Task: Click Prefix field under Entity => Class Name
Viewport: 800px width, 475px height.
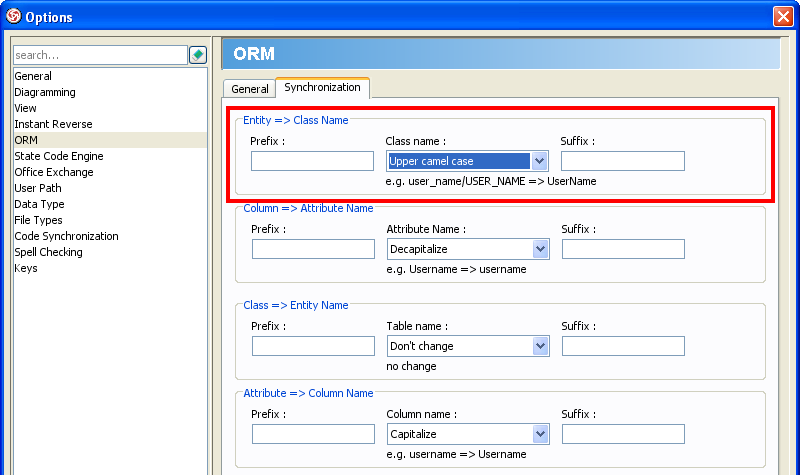Action: 312,161
